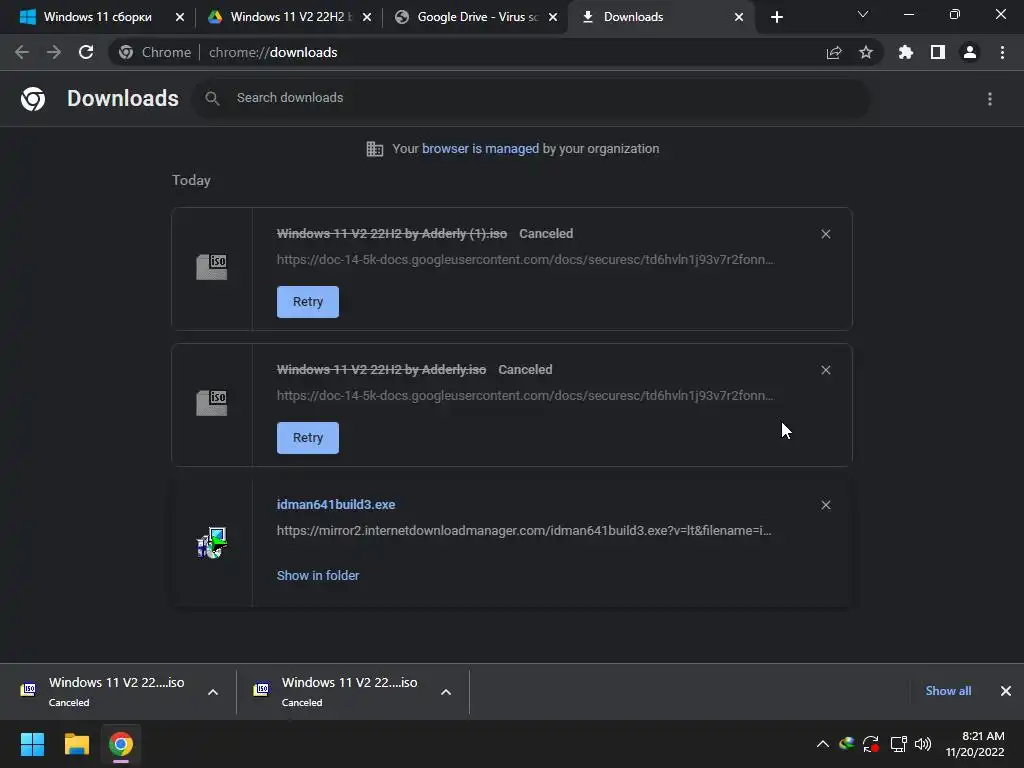Open a new tab with the plus button

tap(776, 17)
